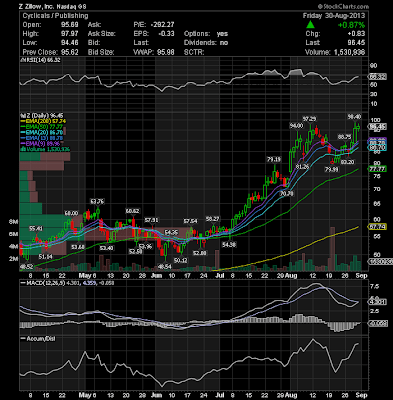
Task: Click the 54.38 low price label
Action: tap(229, 244)
